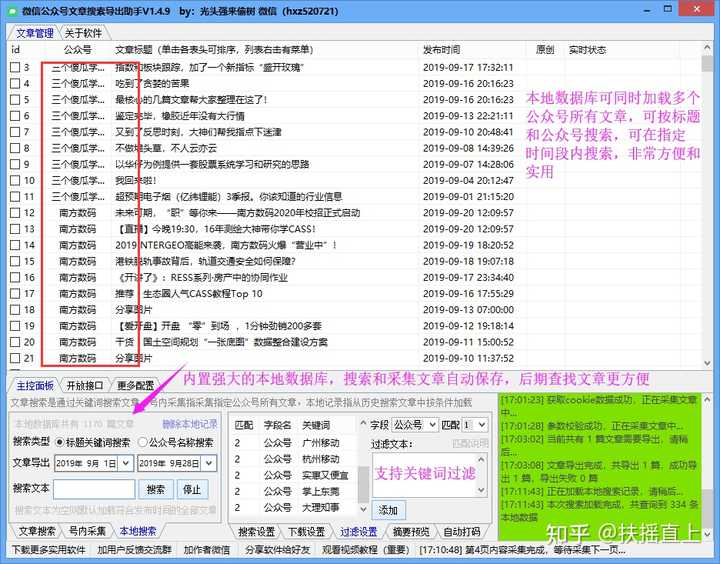
Task: Click 加作者微信 in the status bar
Action: (207, 550)
